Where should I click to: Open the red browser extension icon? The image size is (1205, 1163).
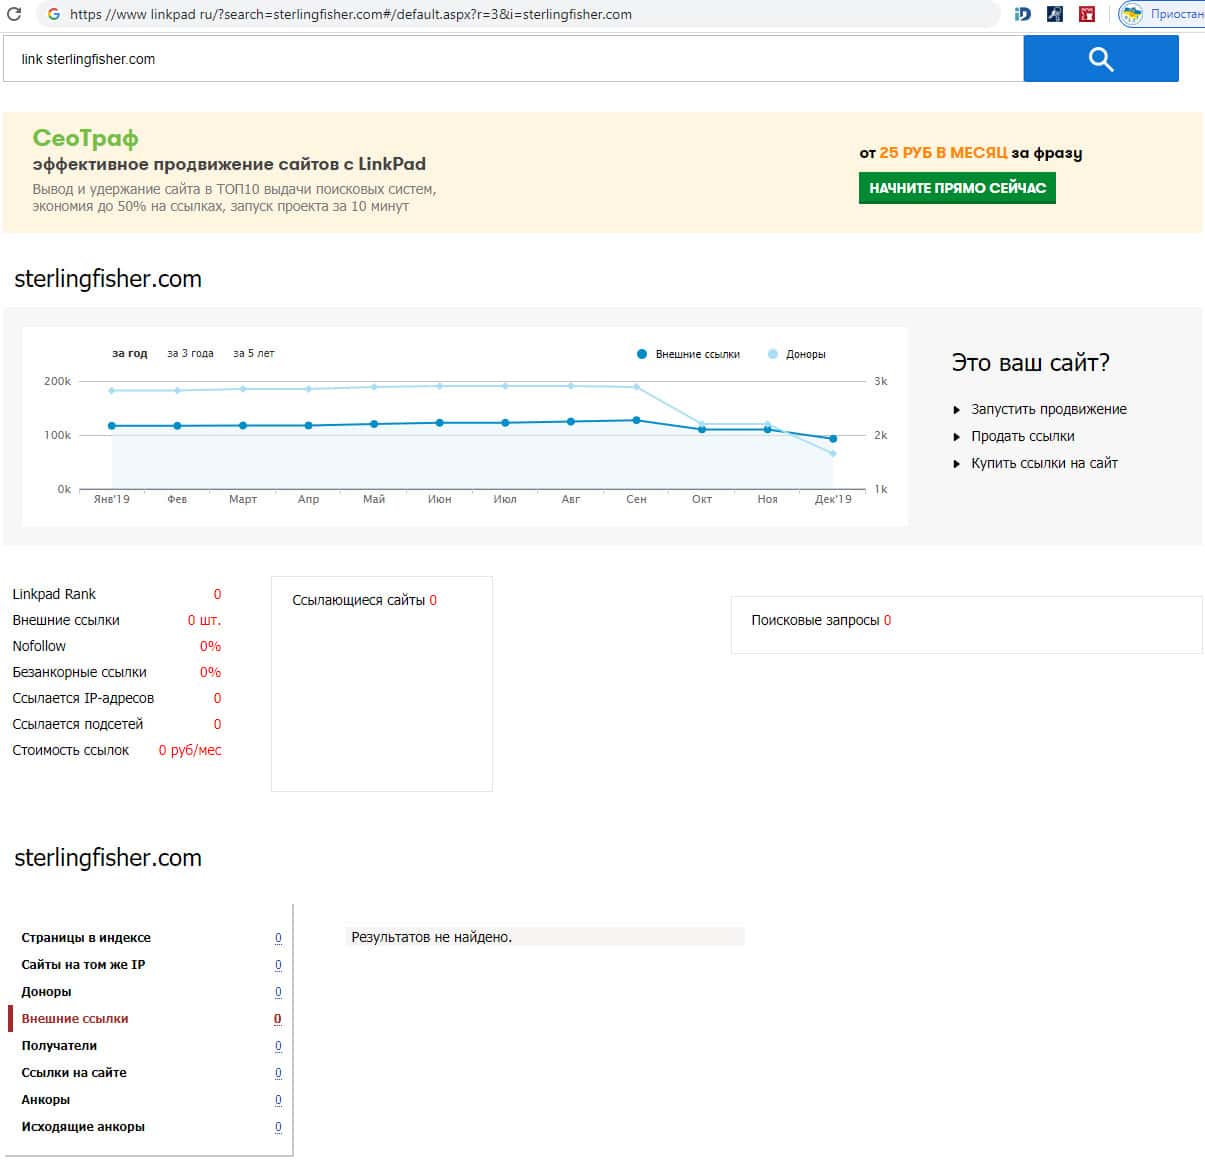click(1086, 14)
